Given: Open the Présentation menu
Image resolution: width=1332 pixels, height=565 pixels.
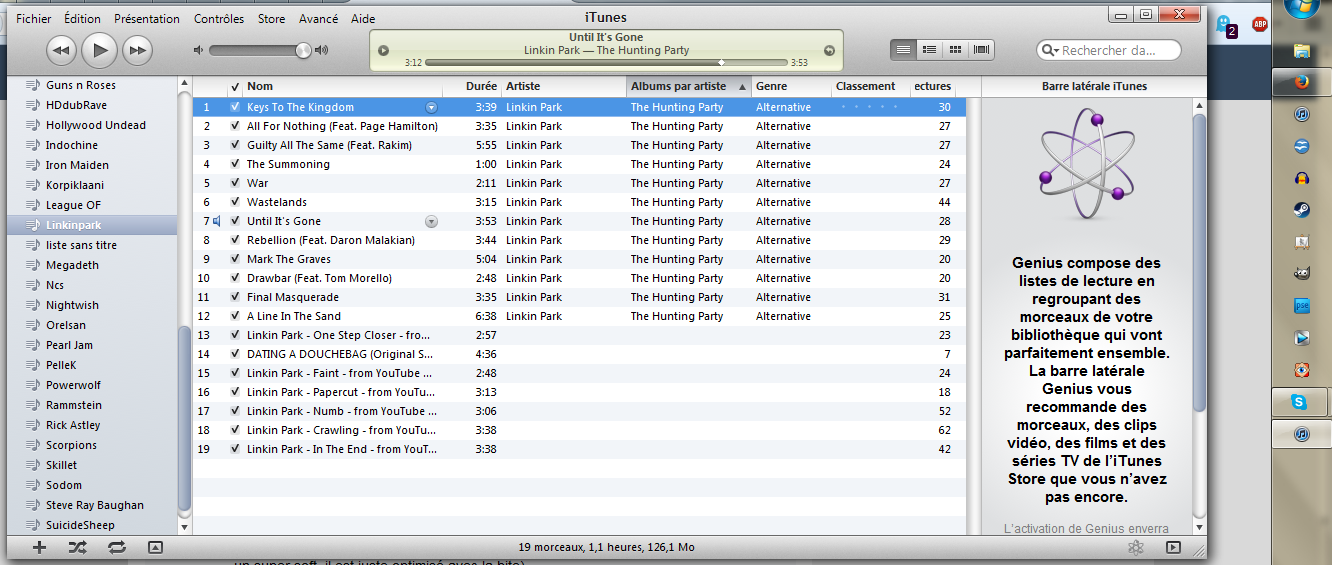Looking at the screenshot, I should (x=147, y=19).
